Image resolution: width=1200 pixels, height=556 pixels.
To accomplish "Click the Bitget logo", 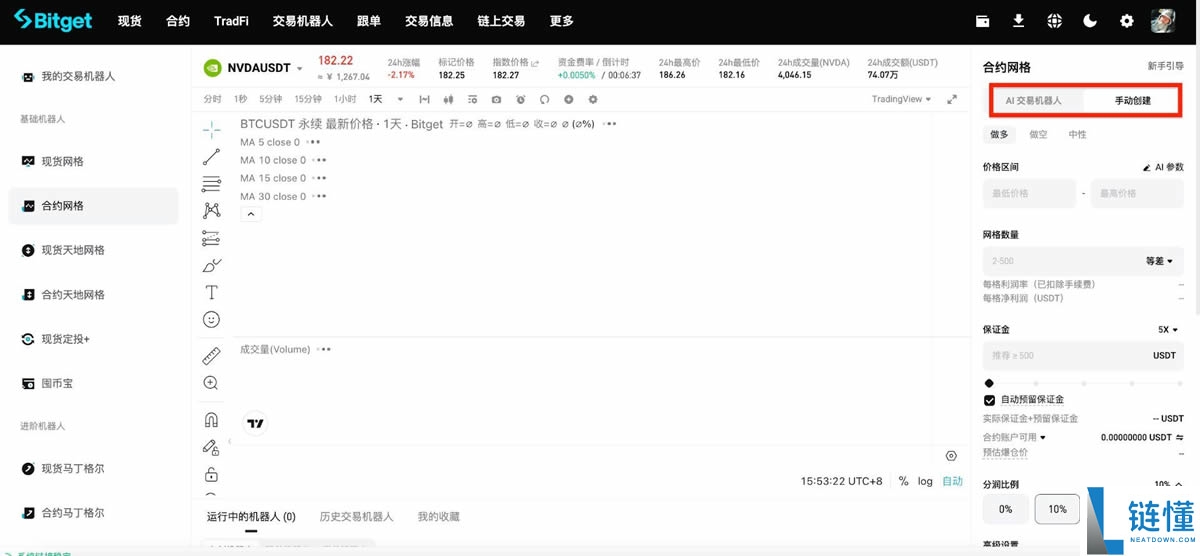I will 53,21.
